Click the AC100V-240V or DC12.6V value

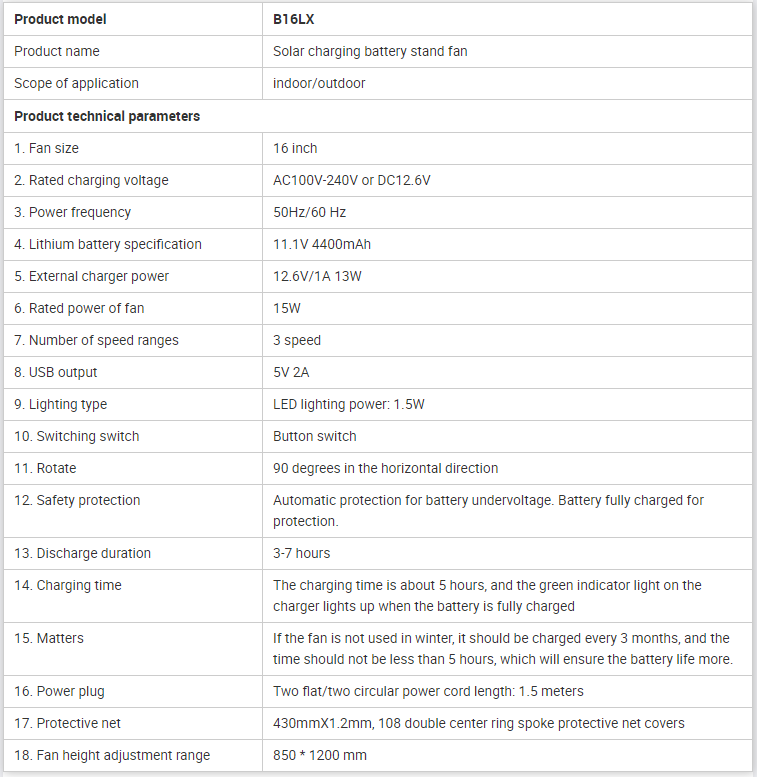[352, 180]
